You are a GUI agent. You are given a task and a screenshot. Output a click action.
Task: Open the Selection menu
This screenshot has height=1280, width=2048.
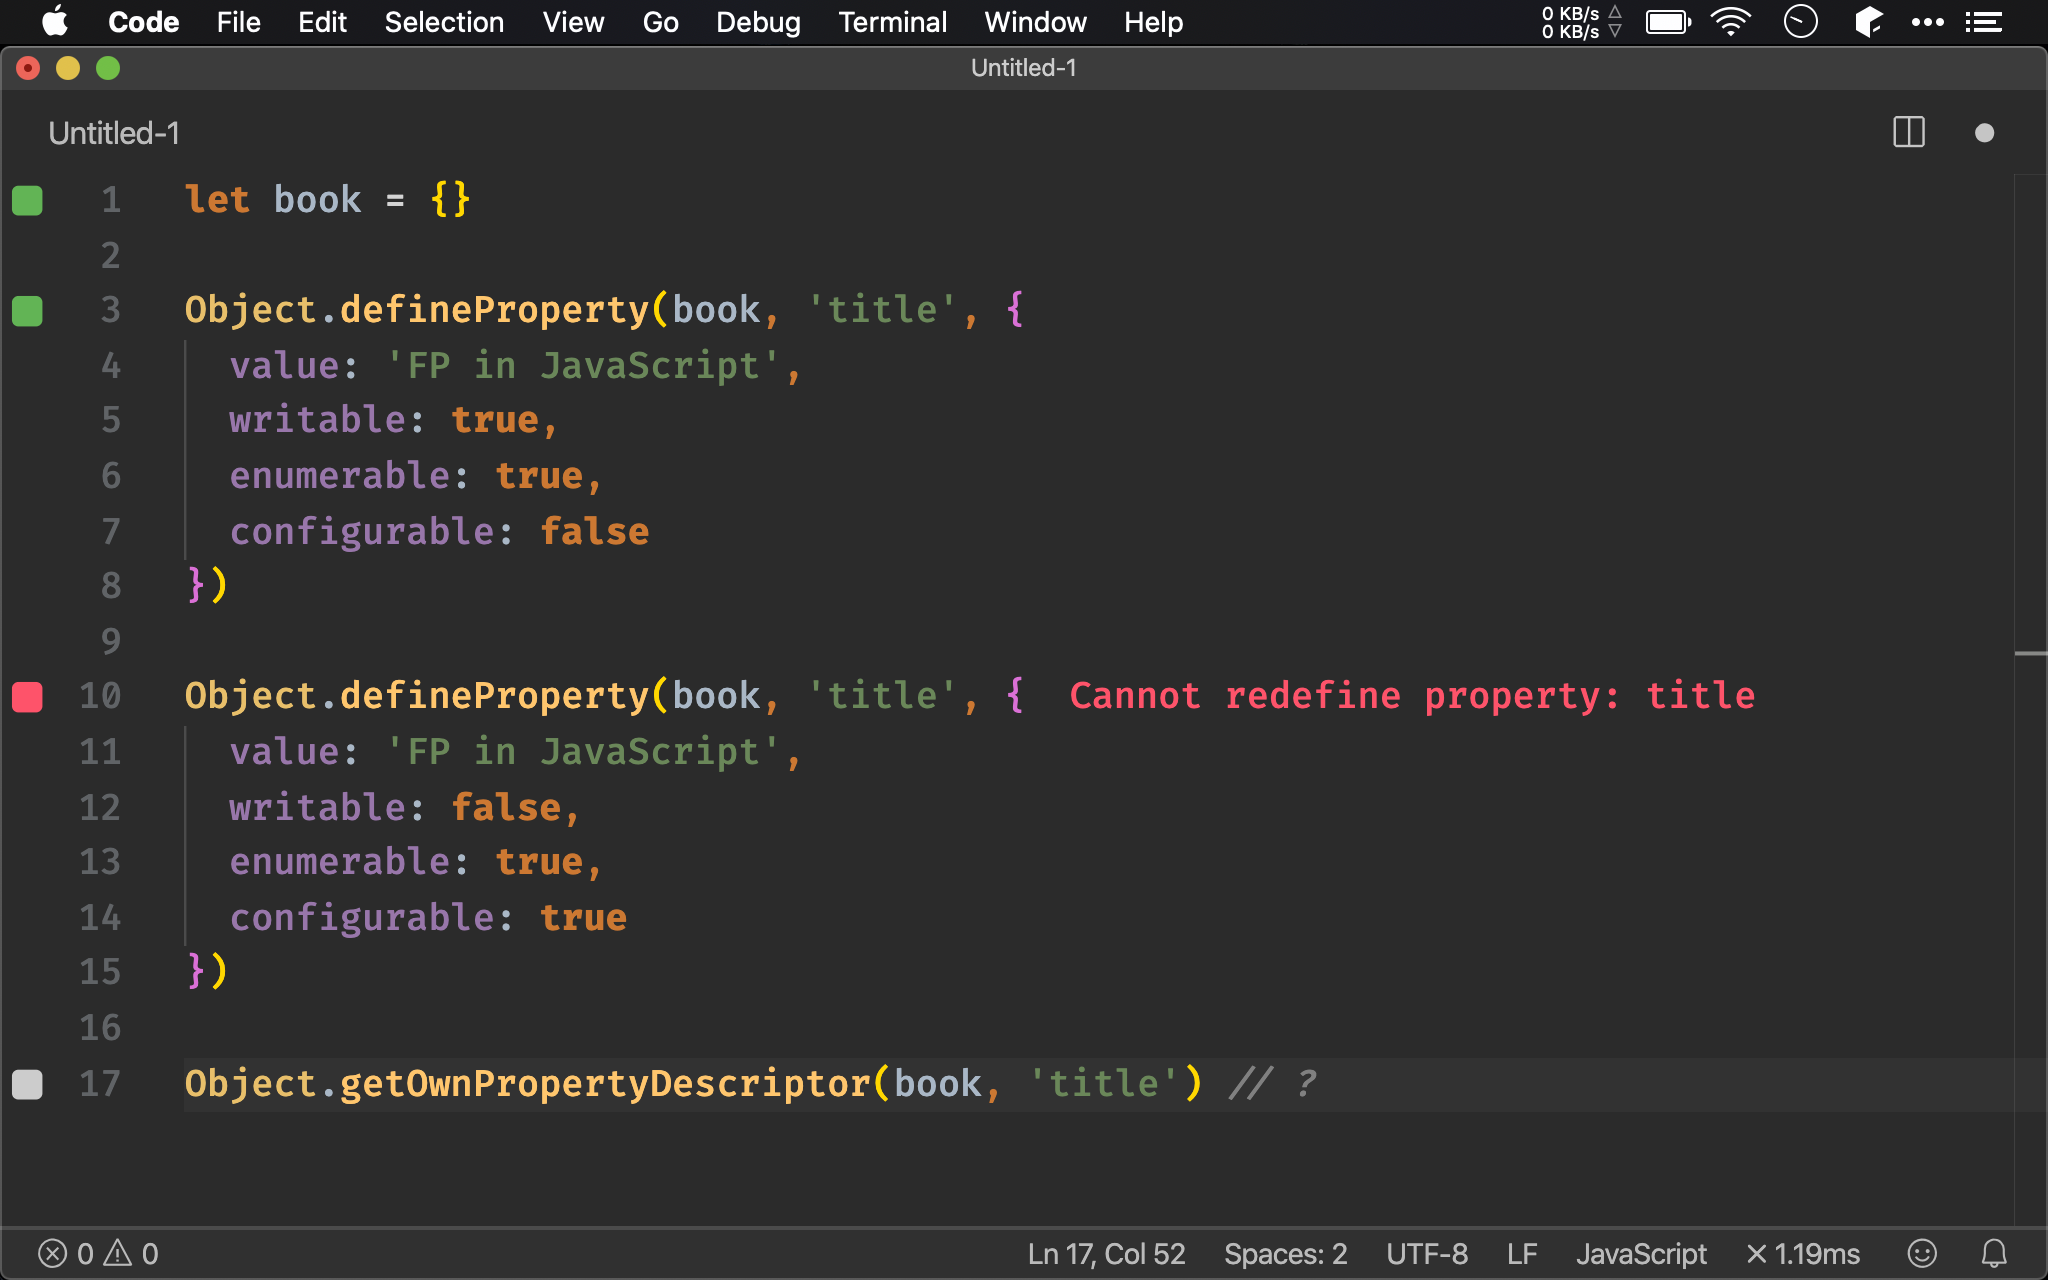click(x=444, y=22)
